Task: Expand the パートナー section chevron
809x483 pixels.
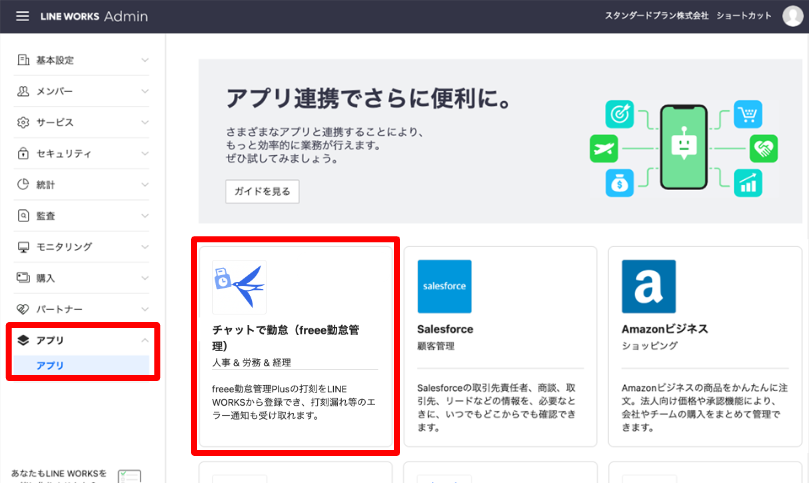Action: (x=145, y=309)
